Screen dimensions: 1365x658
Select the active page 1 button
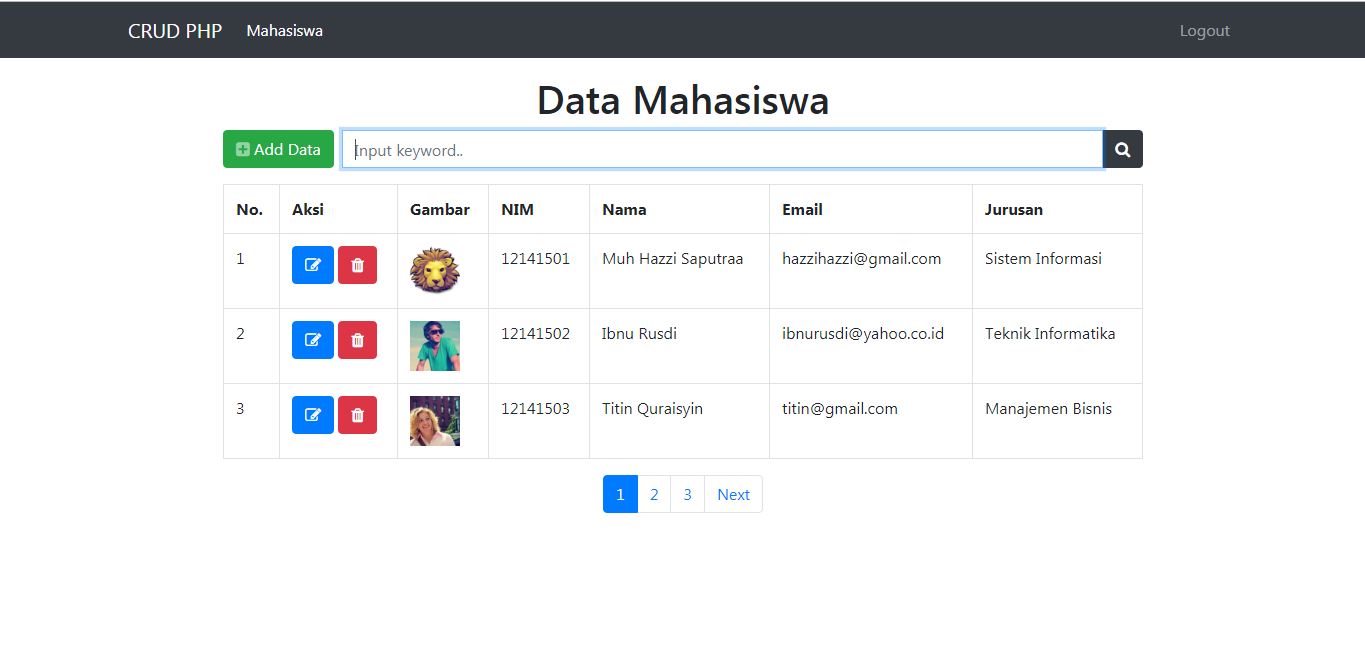coord(620,494)
